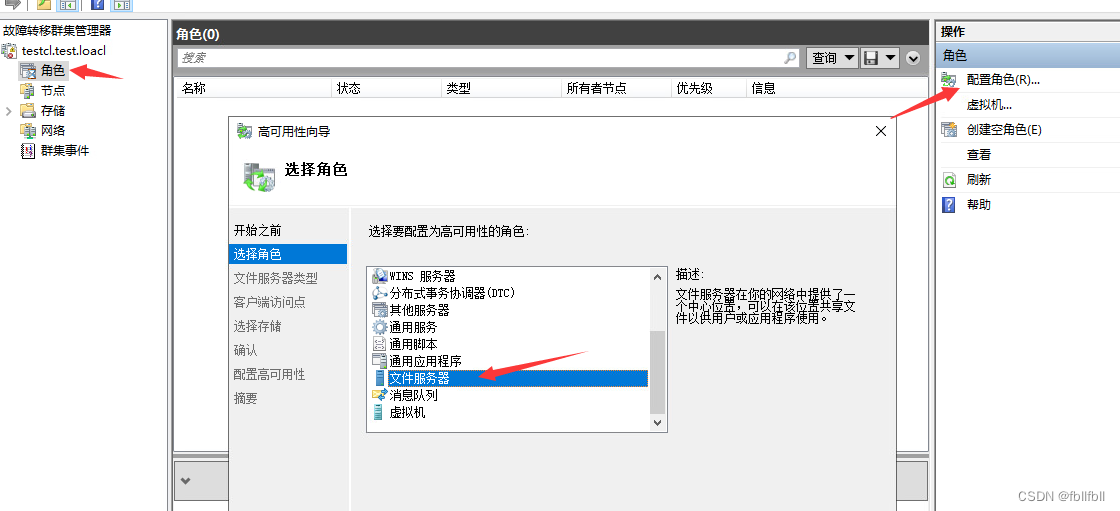Select 通用应用程序 role icon
Screen dimensions: 1120x511
[x=380, y=361]
